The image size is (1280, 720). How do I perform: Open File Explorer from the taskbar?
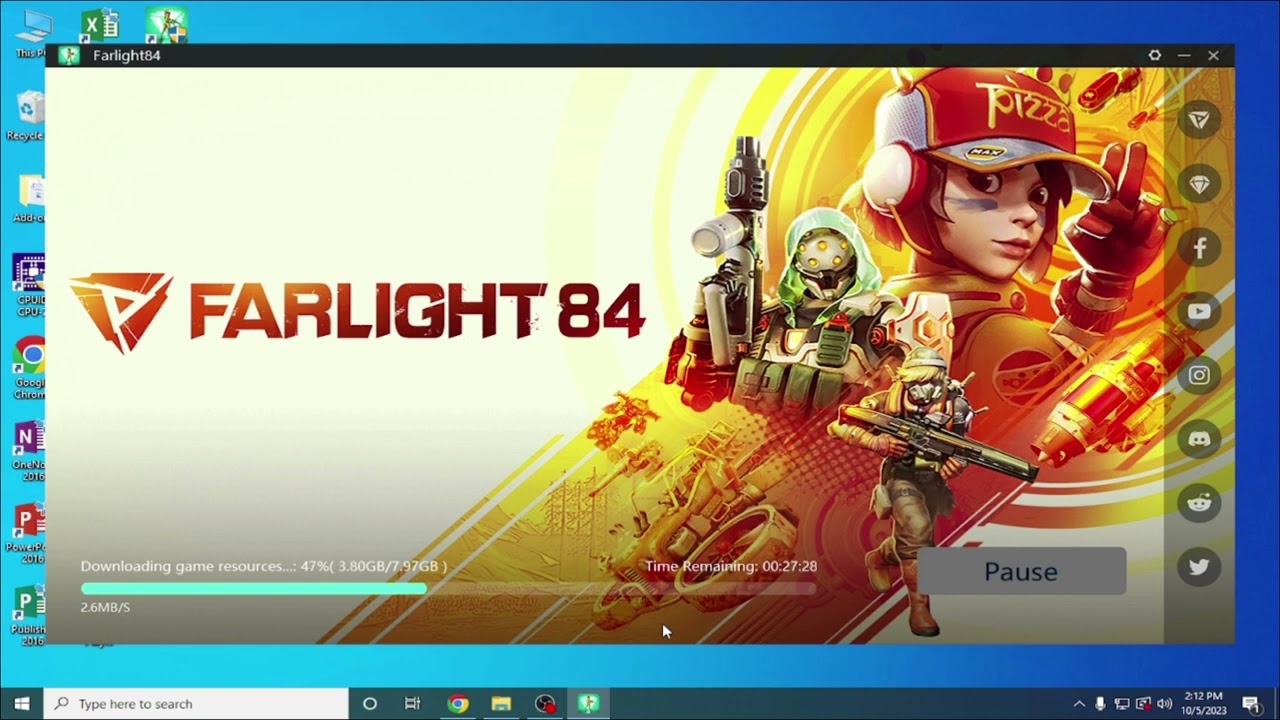click(501, 704)
